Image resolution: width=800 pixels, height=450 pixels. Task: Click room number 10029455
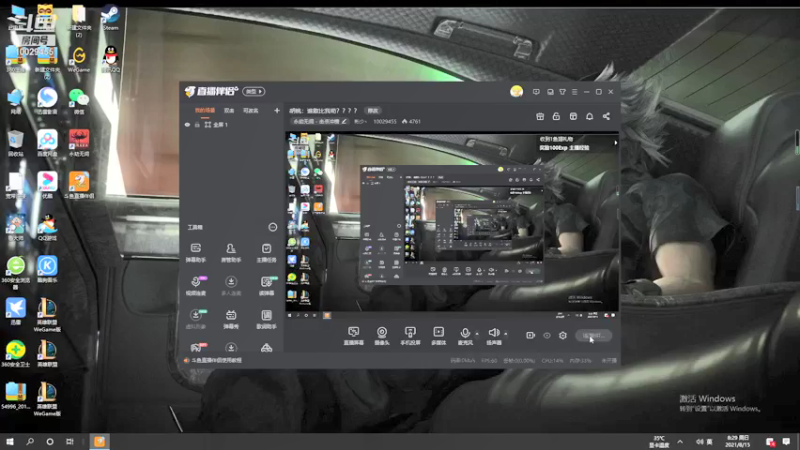click(385, 121)
